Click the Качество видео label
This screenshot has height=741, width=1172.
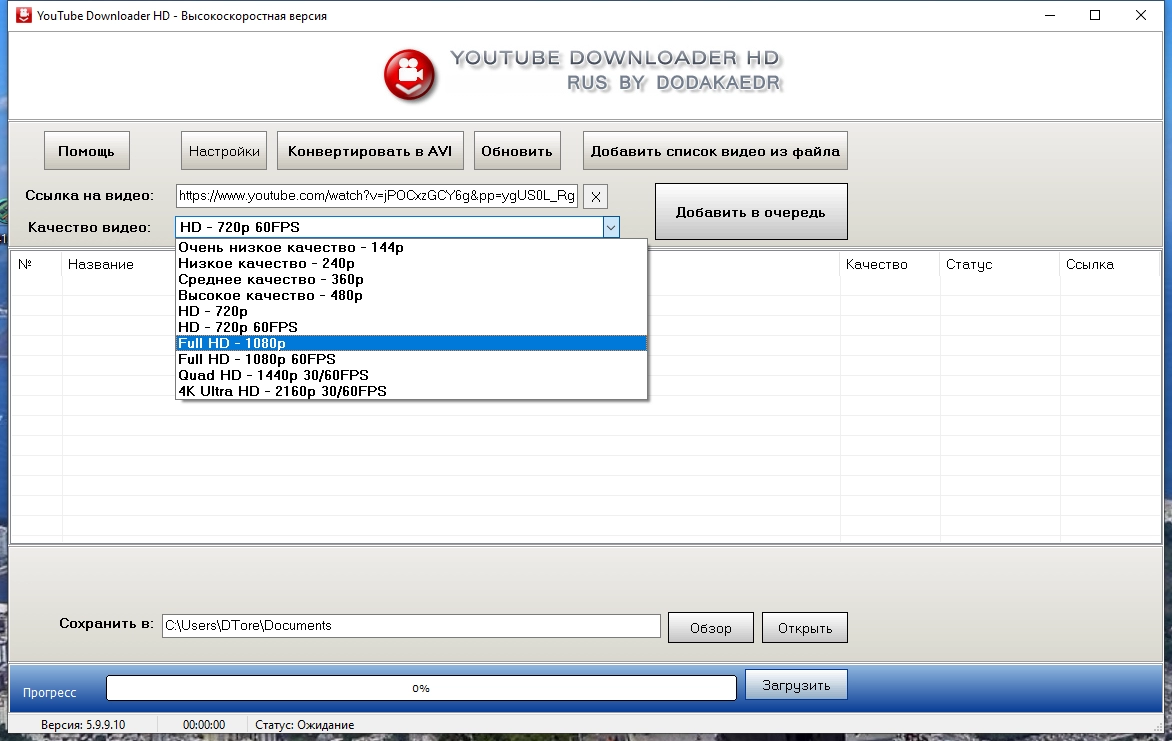click(89, 227)
